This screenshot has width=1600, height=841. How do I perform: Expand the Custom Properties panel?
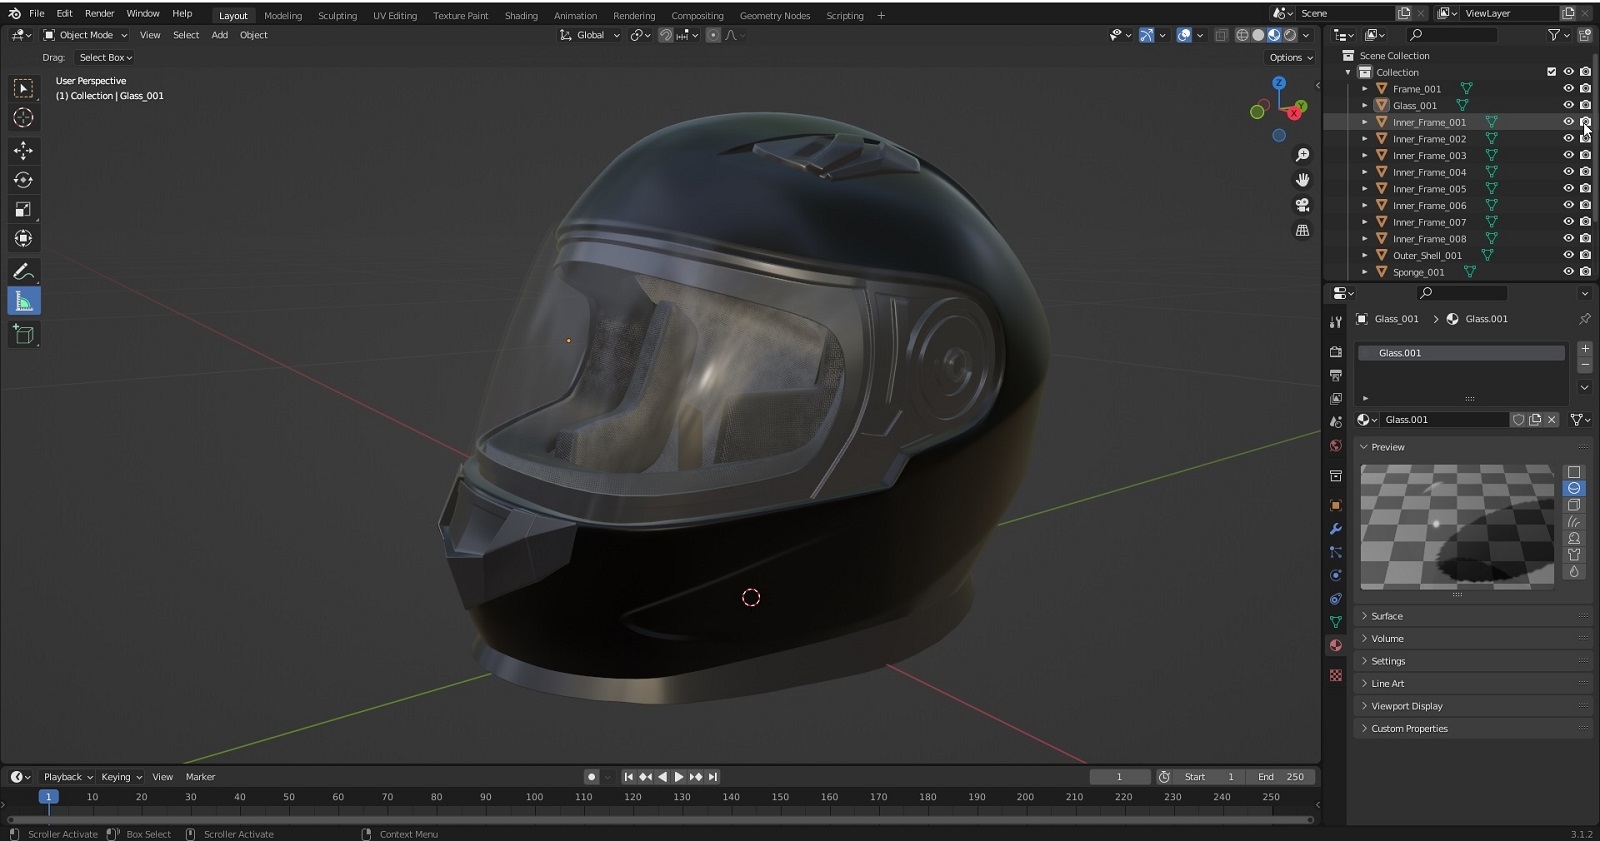(1472, 729)
